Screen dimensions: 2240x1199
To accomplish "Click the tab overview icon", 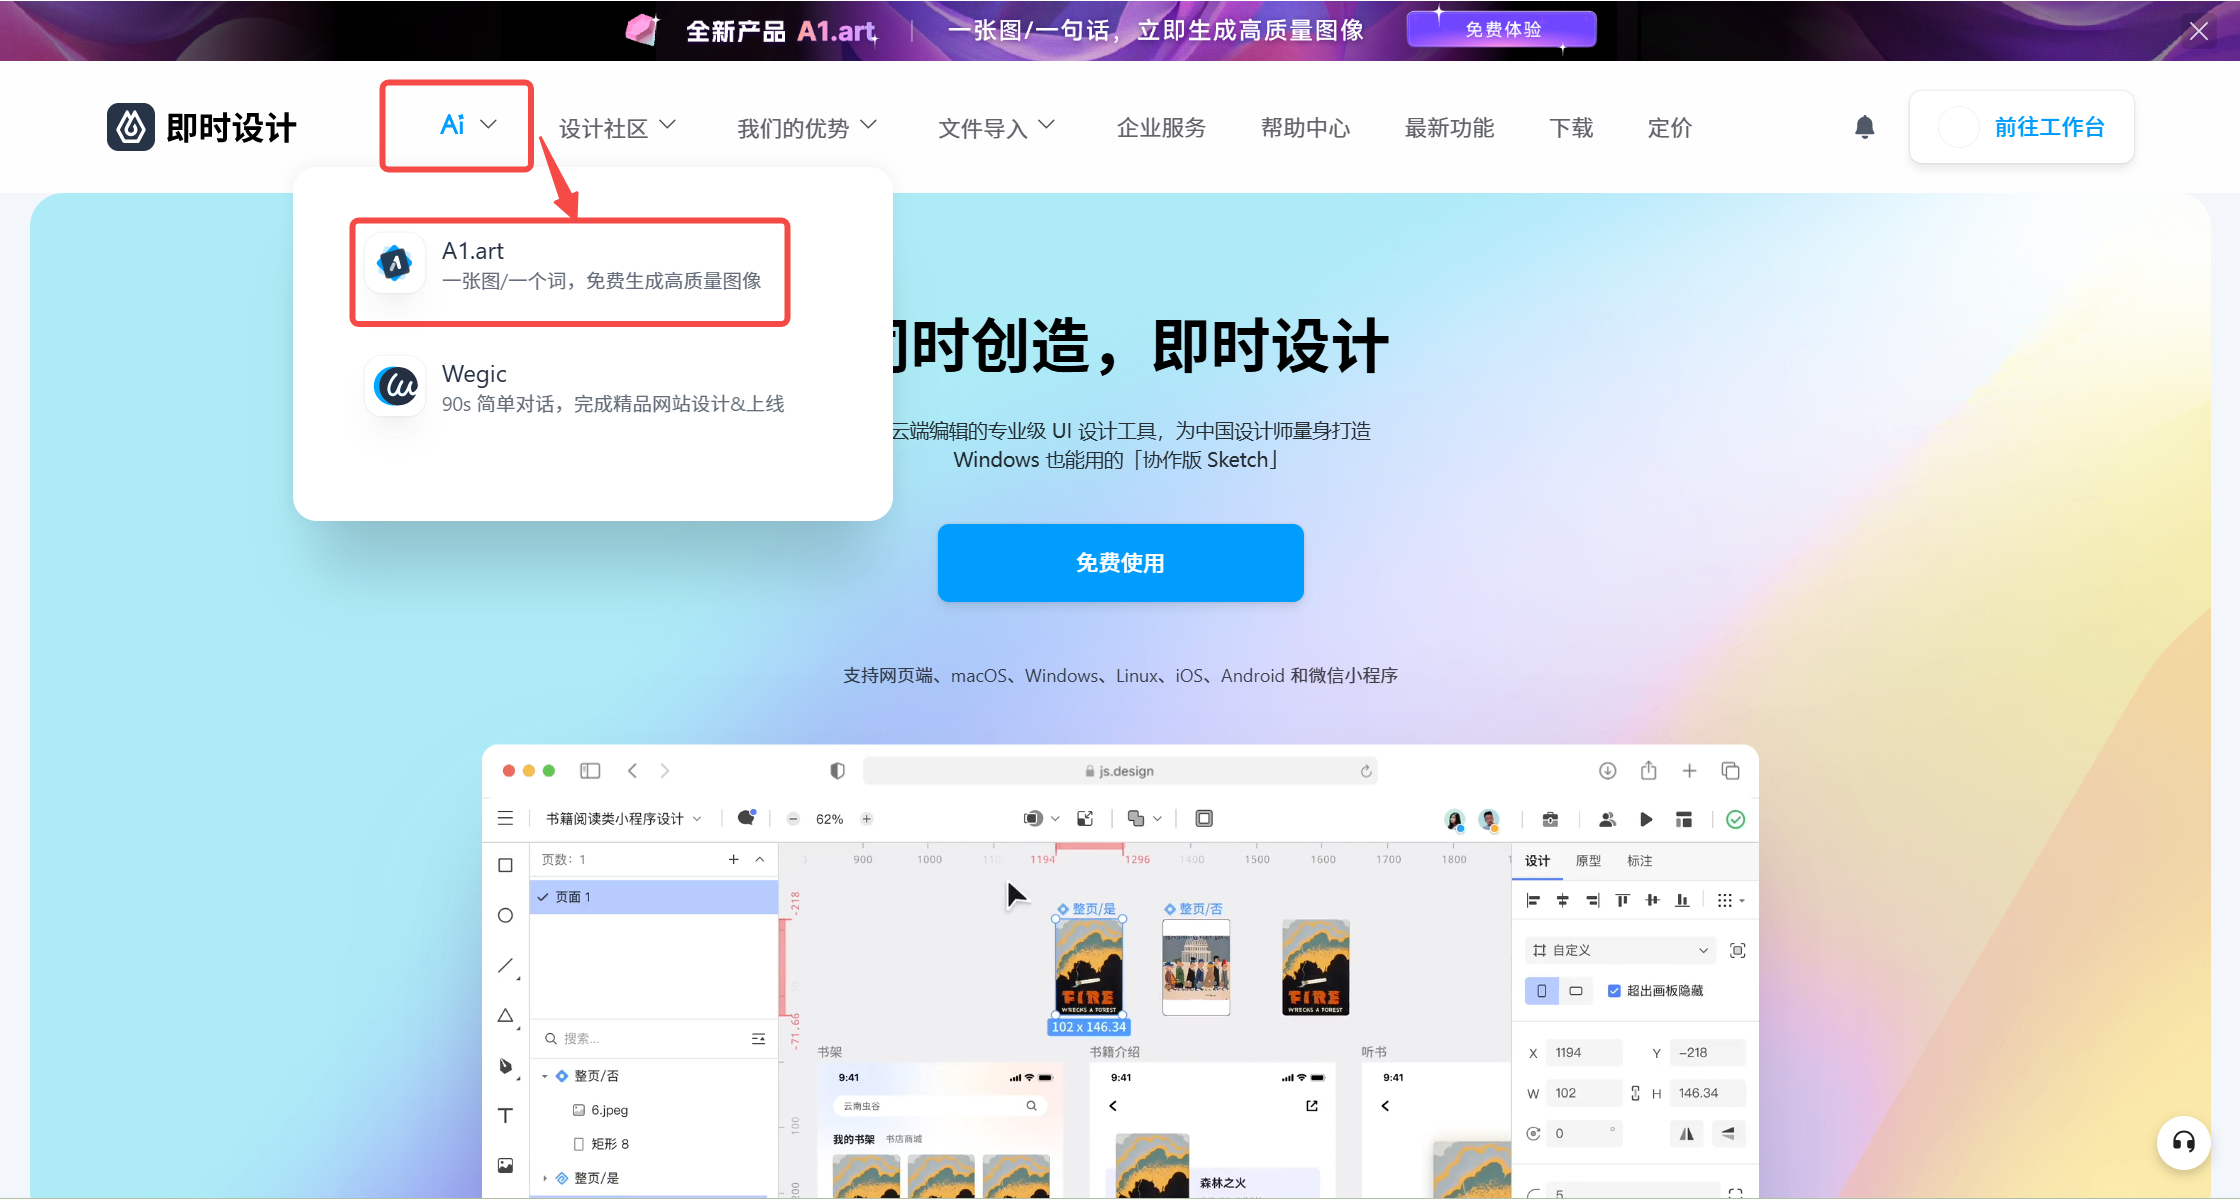I will click(x=1730, y=770).
